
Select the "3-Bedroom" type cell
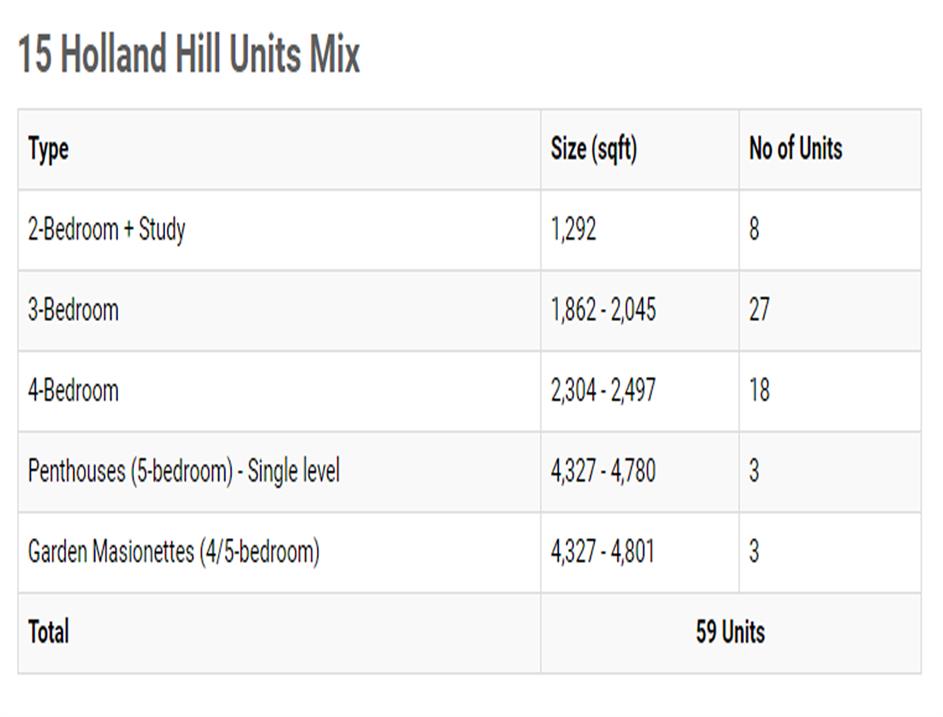tap(73, 310)
